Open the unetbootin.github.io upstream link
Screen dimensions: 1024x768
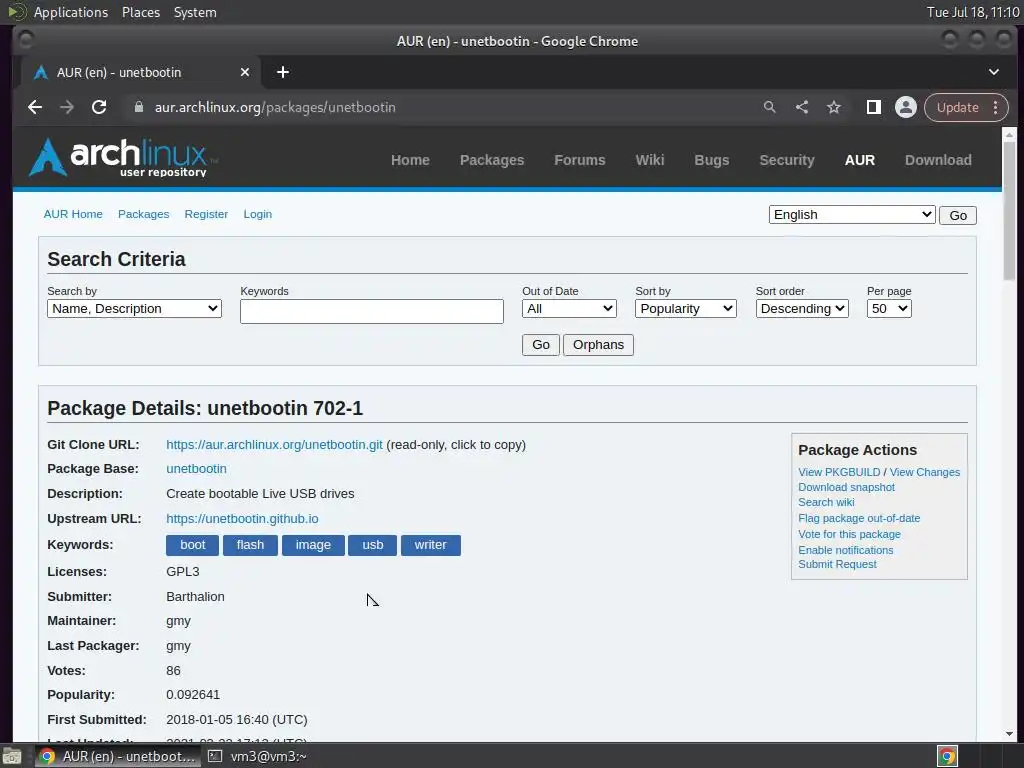242,519
